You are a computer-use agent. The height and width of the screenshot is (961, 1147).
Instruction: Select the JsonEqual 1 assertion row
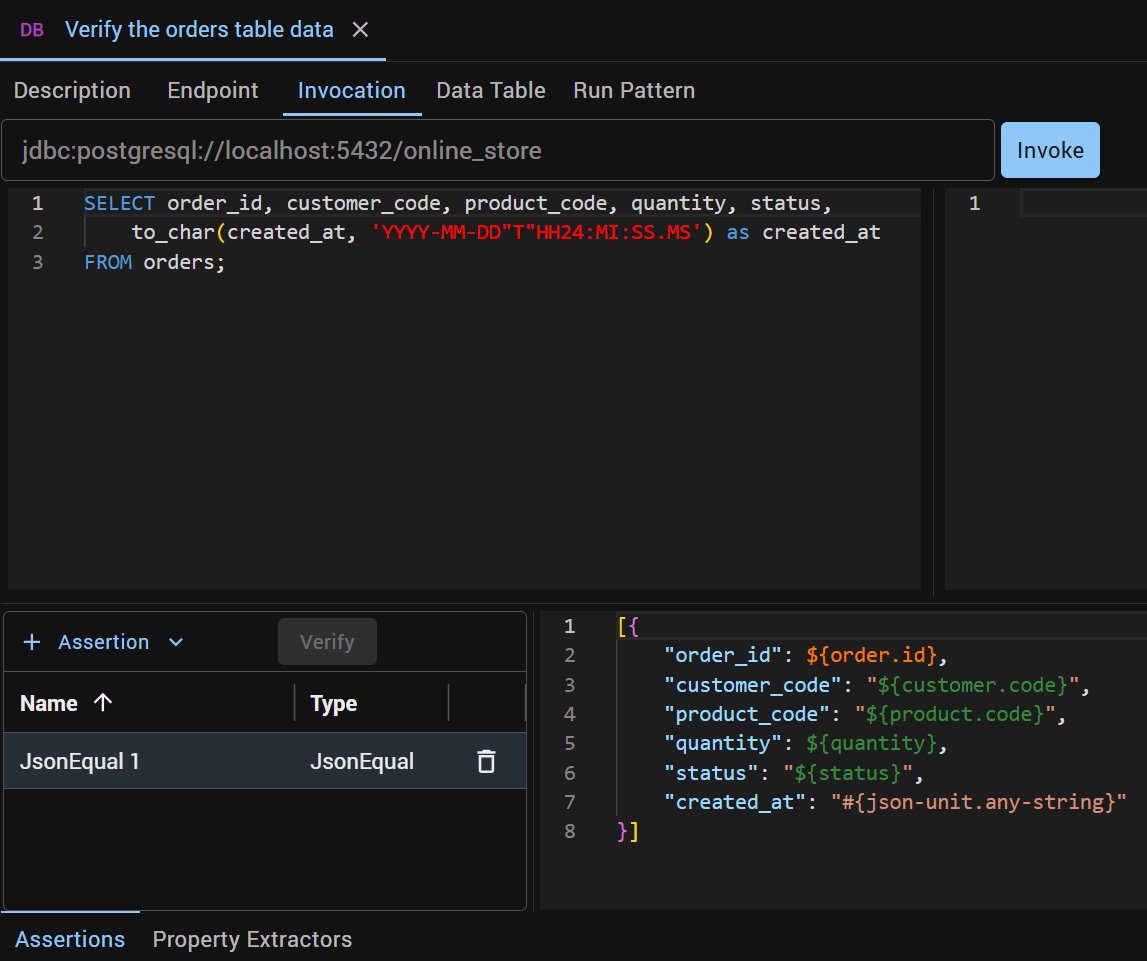(x=265, y=761)
